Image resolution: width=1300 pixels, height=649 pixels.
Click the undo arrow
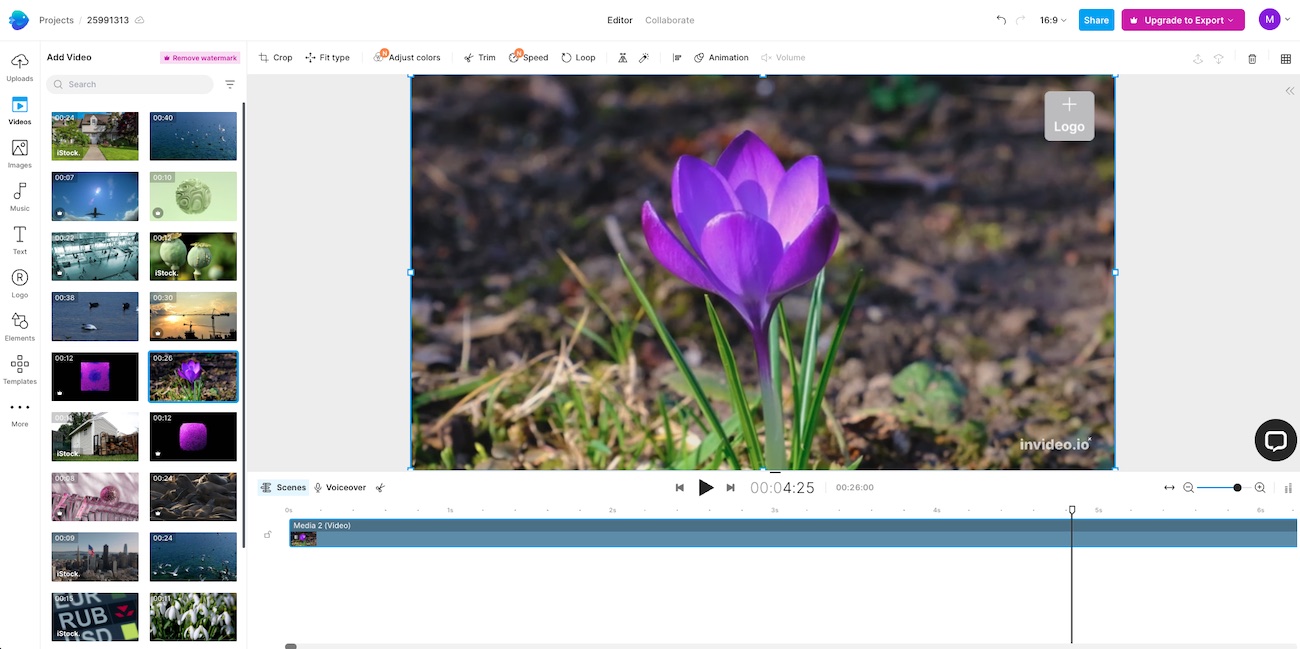(1001, 20)
